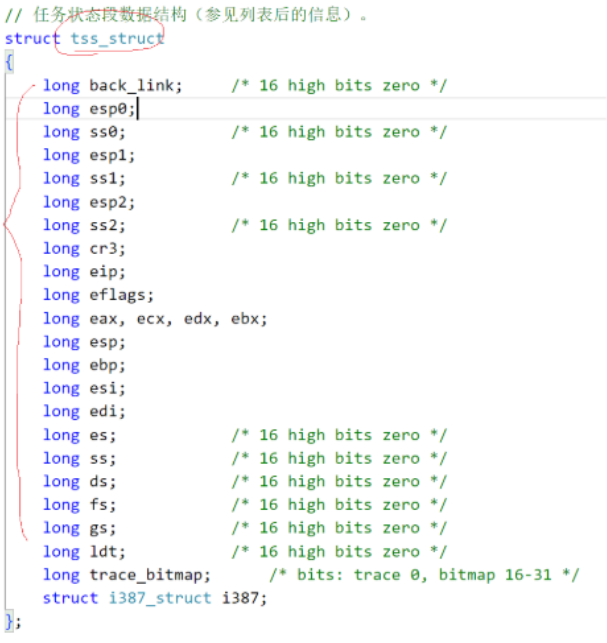Click the i387_struct type name
This screenshot has height=643, width=607.
160,598
